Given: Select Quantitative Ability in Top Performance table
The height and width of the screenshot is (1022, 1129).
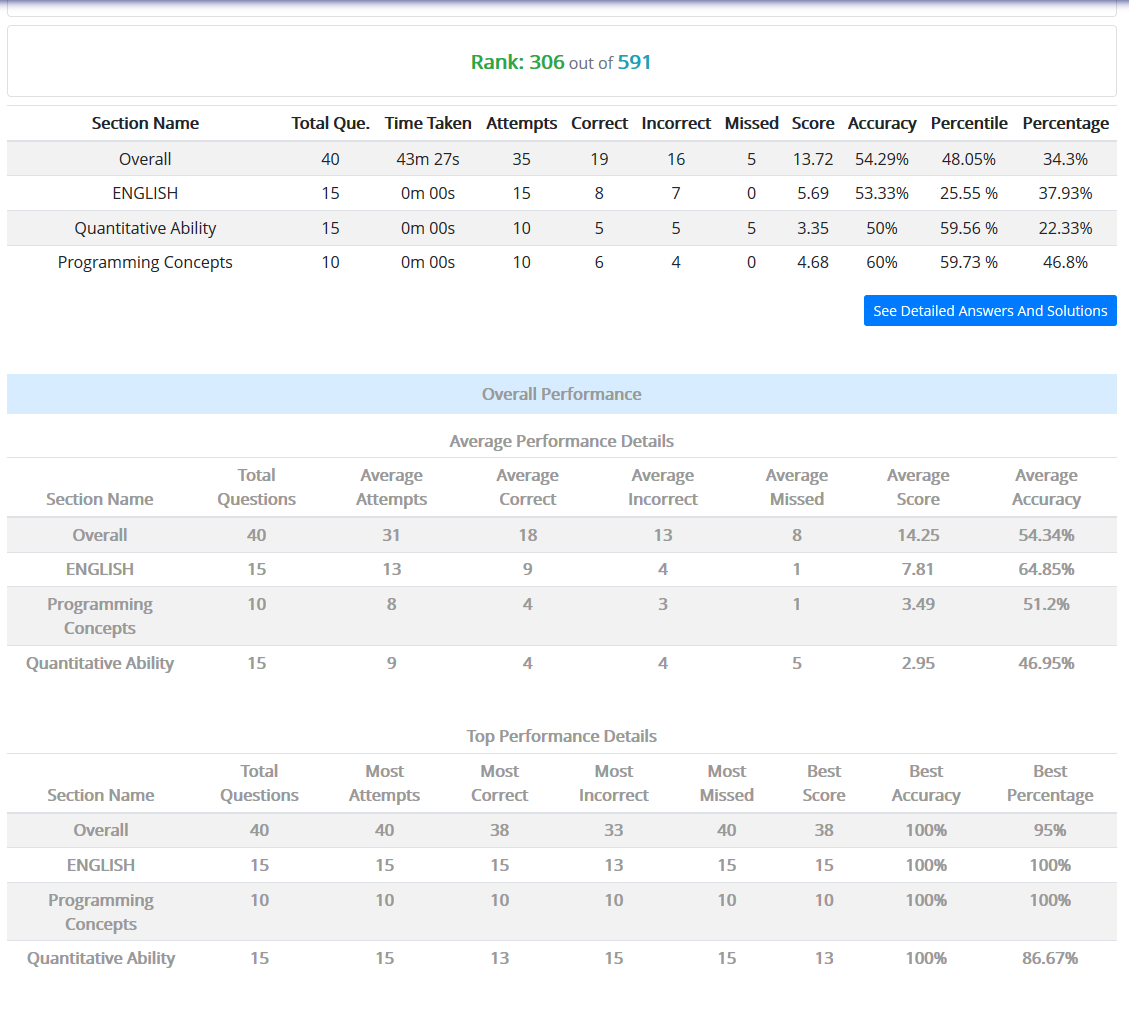Looking at the screenshot, I should 101,958.
